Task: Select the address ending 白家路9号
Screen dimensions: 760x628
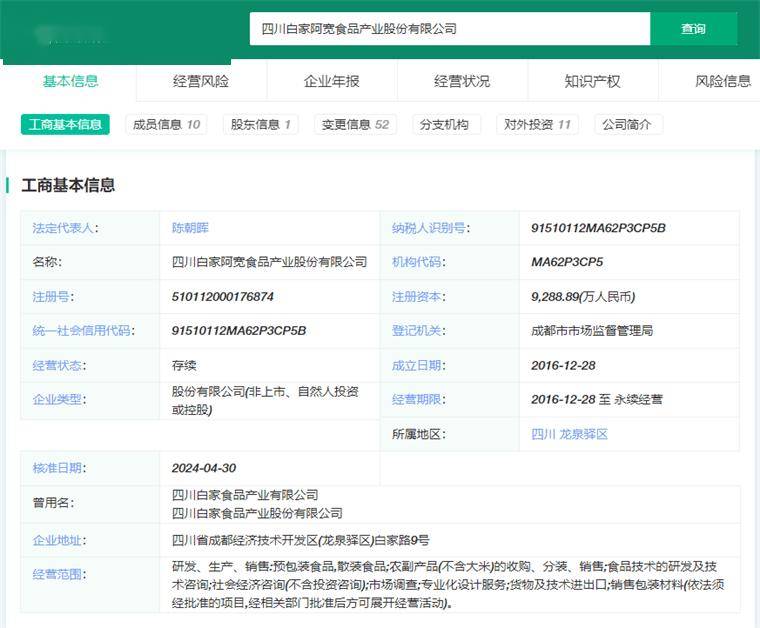Action: pos(301,540)
